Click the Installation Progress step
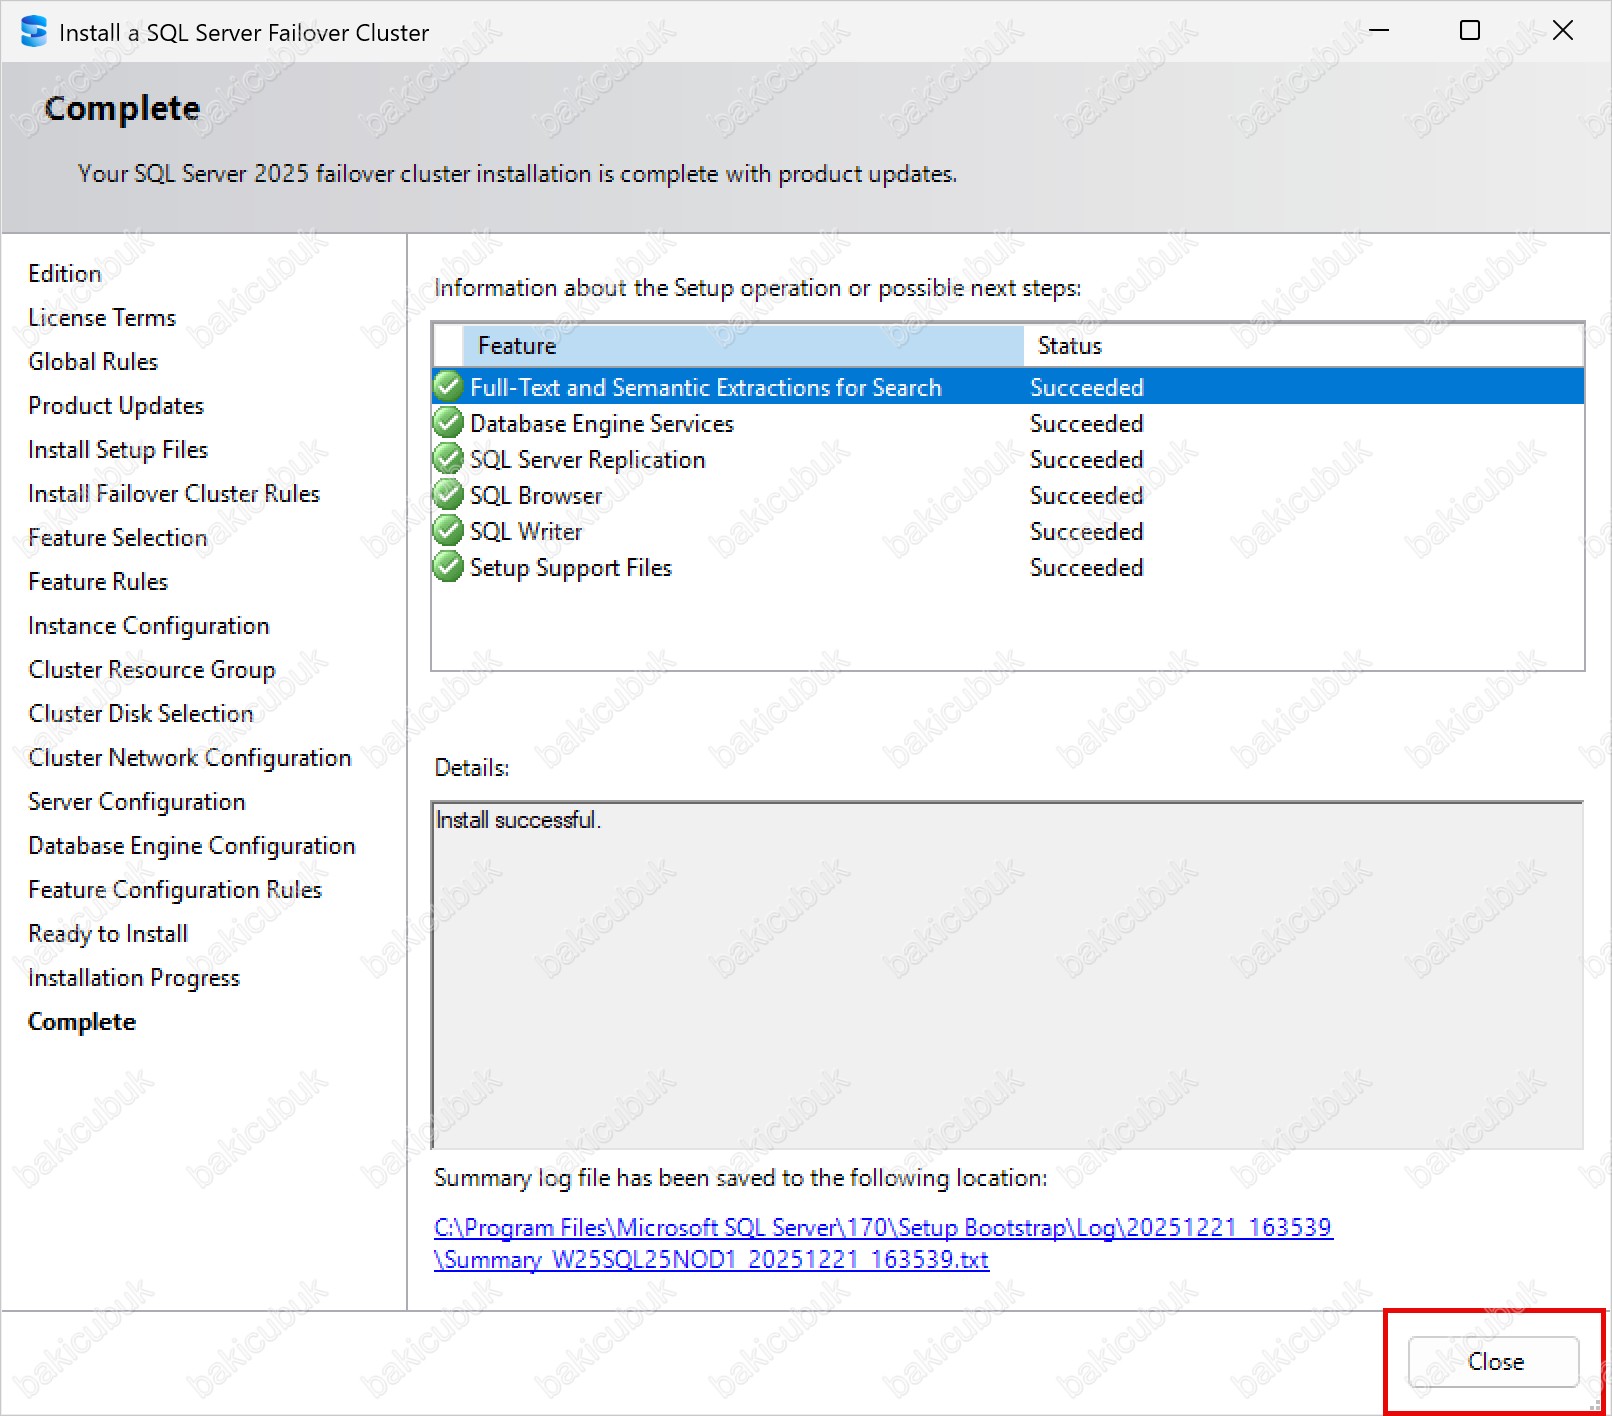Viewport: 1612px width, 1416px height. [134, 978]
